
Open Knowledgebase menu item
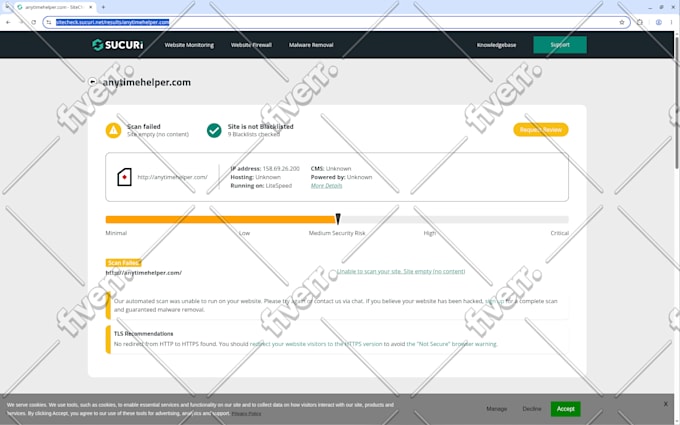point(496,45)
